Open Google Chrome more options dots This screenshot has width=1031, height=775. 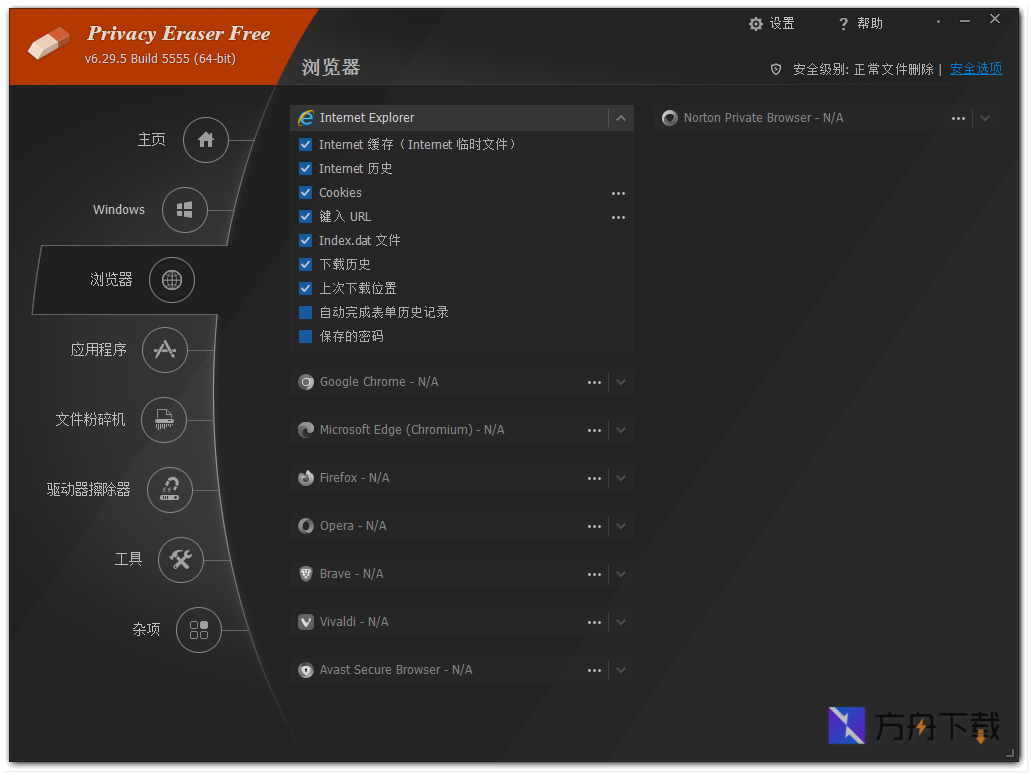[x=594, y=383]
